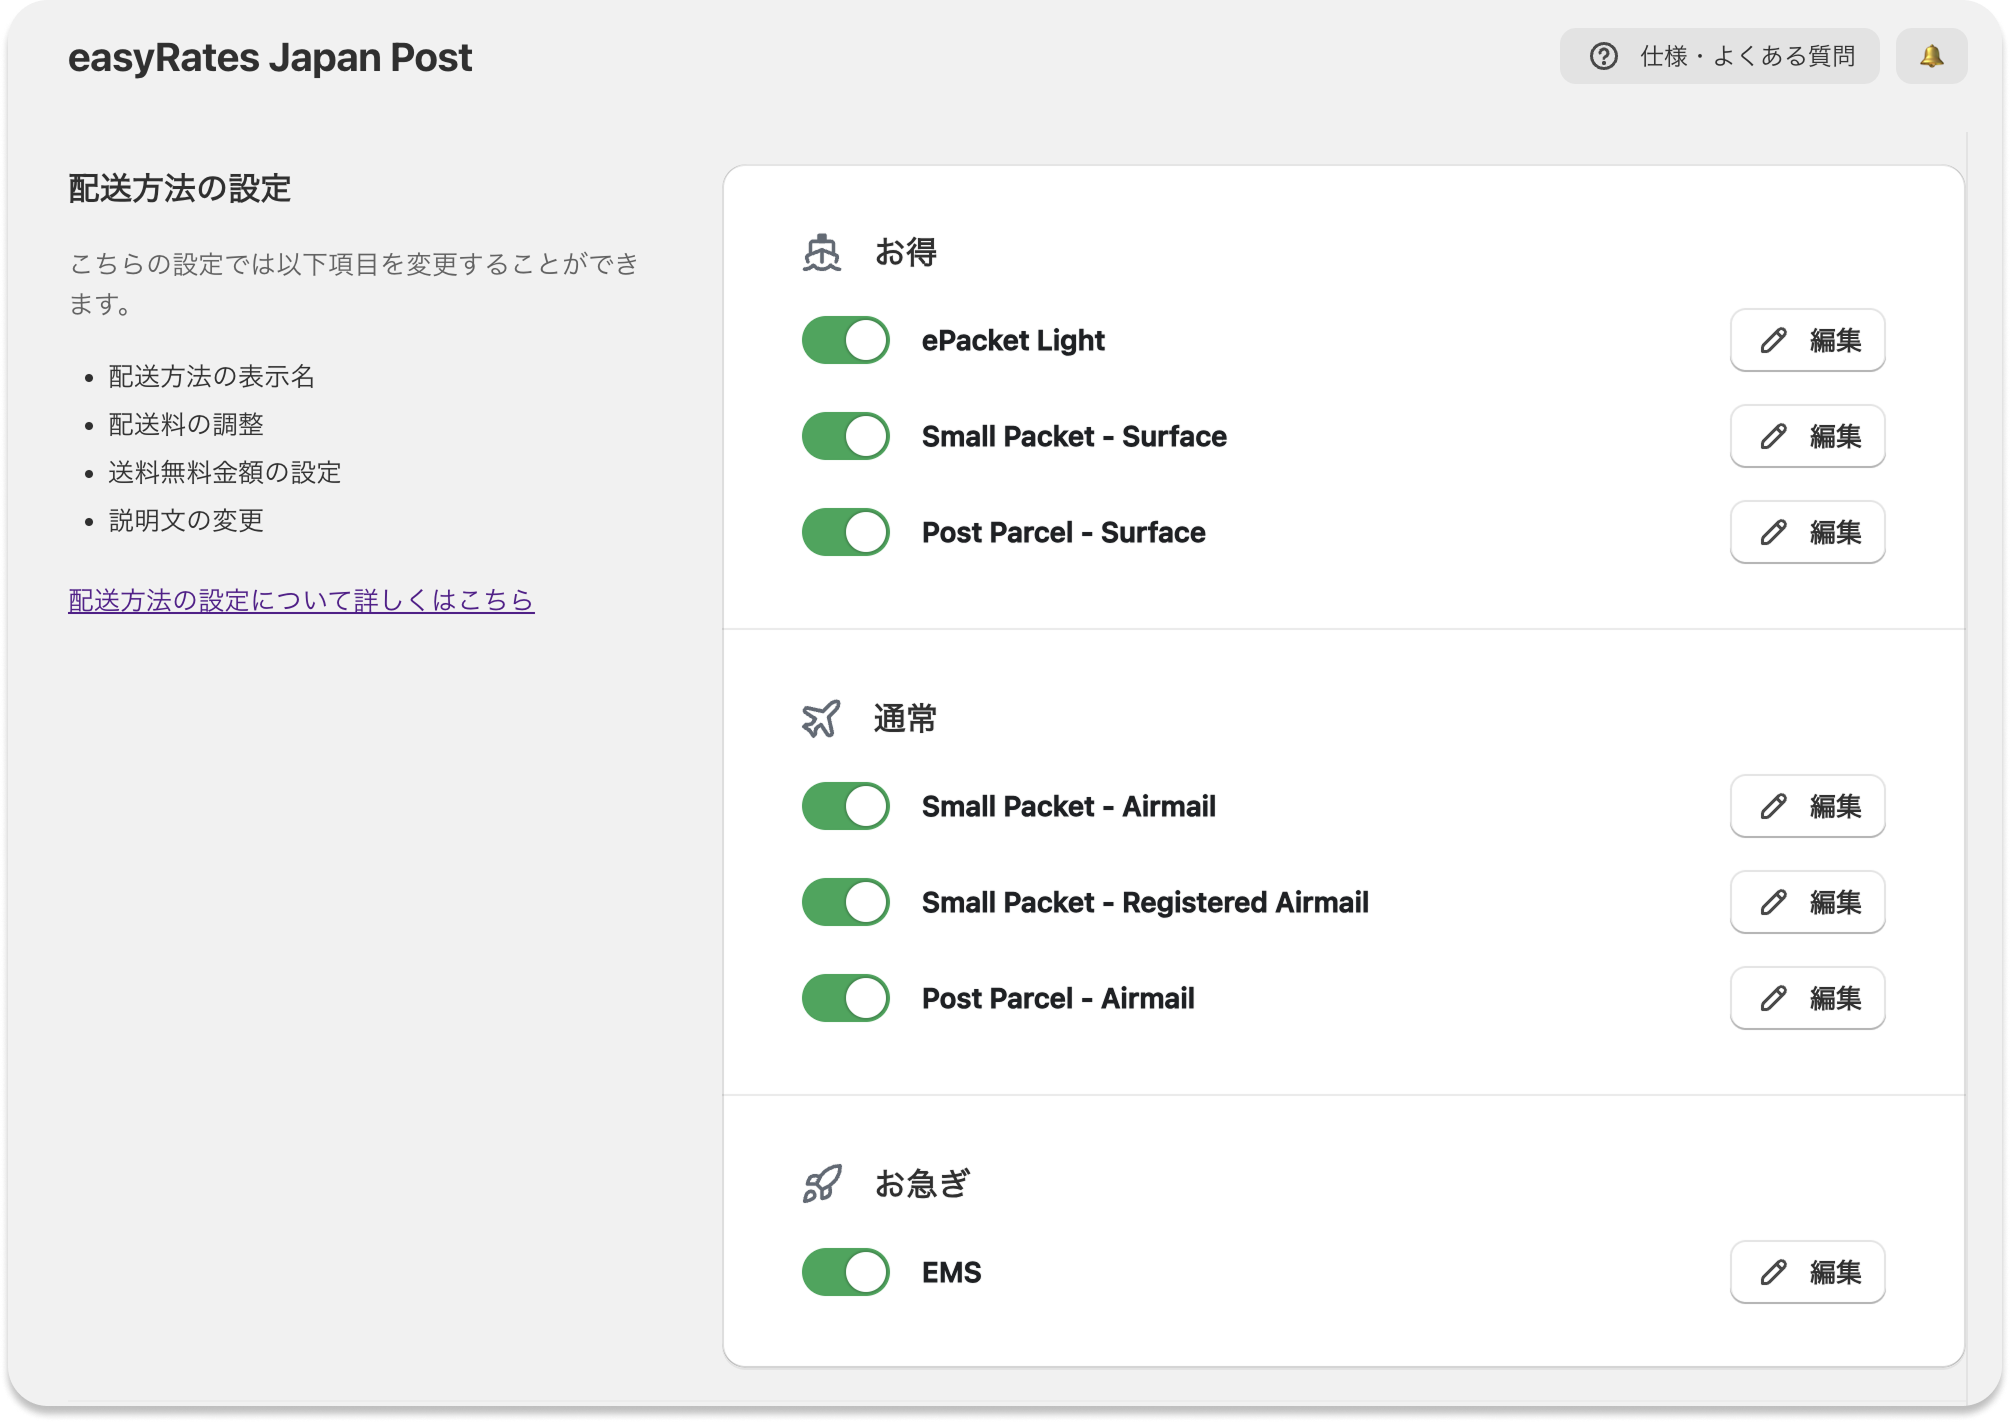The width and height of the screenshot is (2010, 1422).
Task: Disable Small Packet - Registered Airmail toggle
Action: pos(846,903)
